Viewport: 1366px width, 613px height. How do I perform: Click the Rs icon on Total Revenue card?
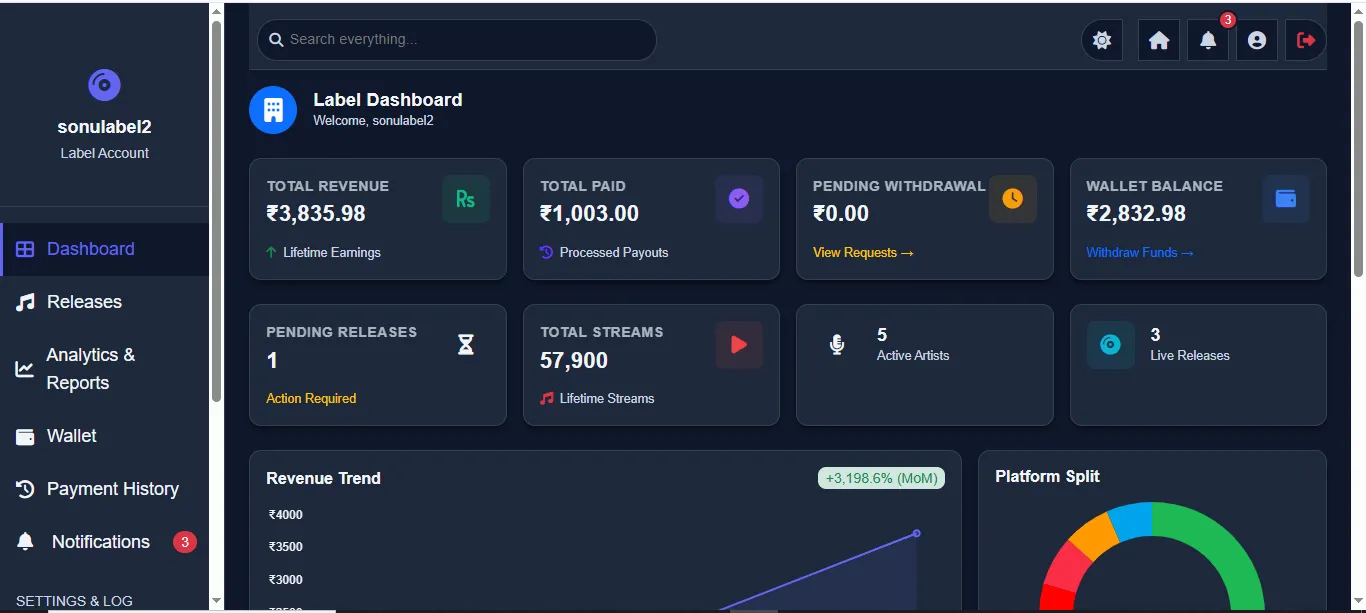[x=466, y=199]
